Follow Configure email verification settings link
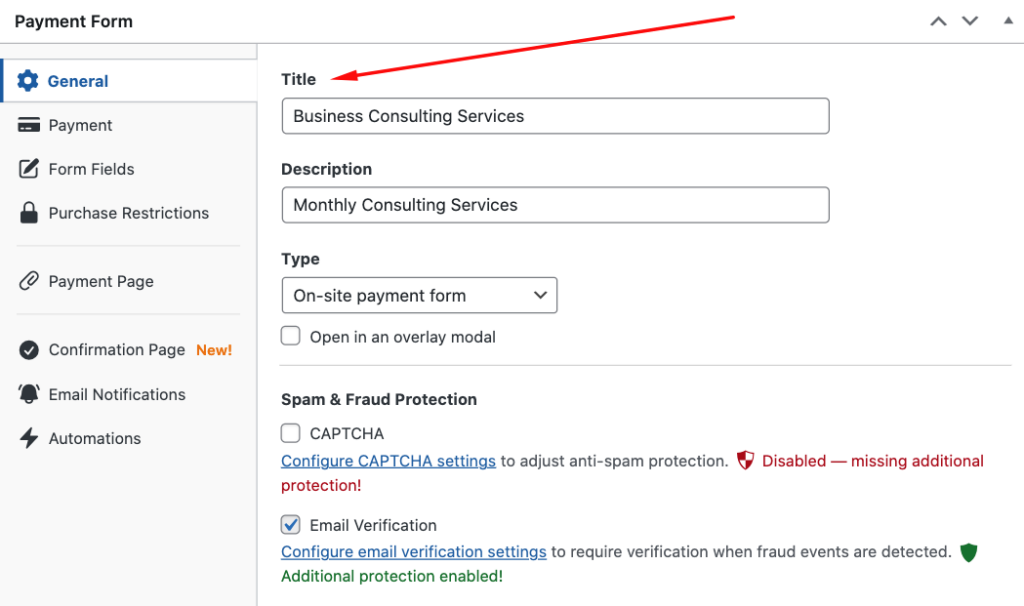1024x606 pixels. pyautogui.click(x=413, y=551)
